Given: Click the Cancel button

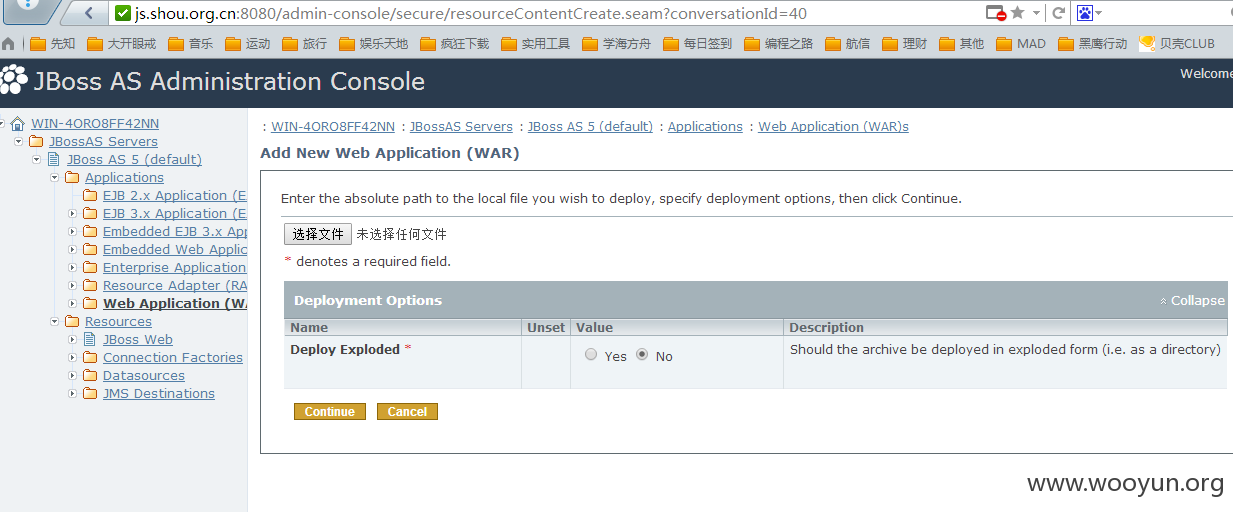Looking at the screenshot, I should [407, 412].
